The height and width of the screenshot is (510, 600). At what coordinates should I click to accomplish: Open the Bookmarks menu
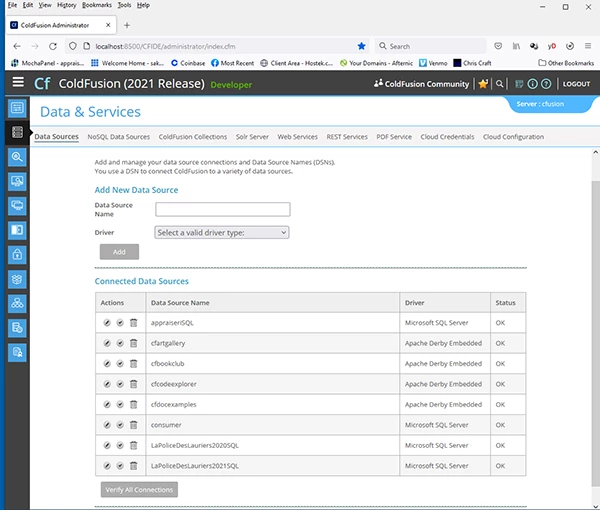pyautogui.click(x=97, y=5)
